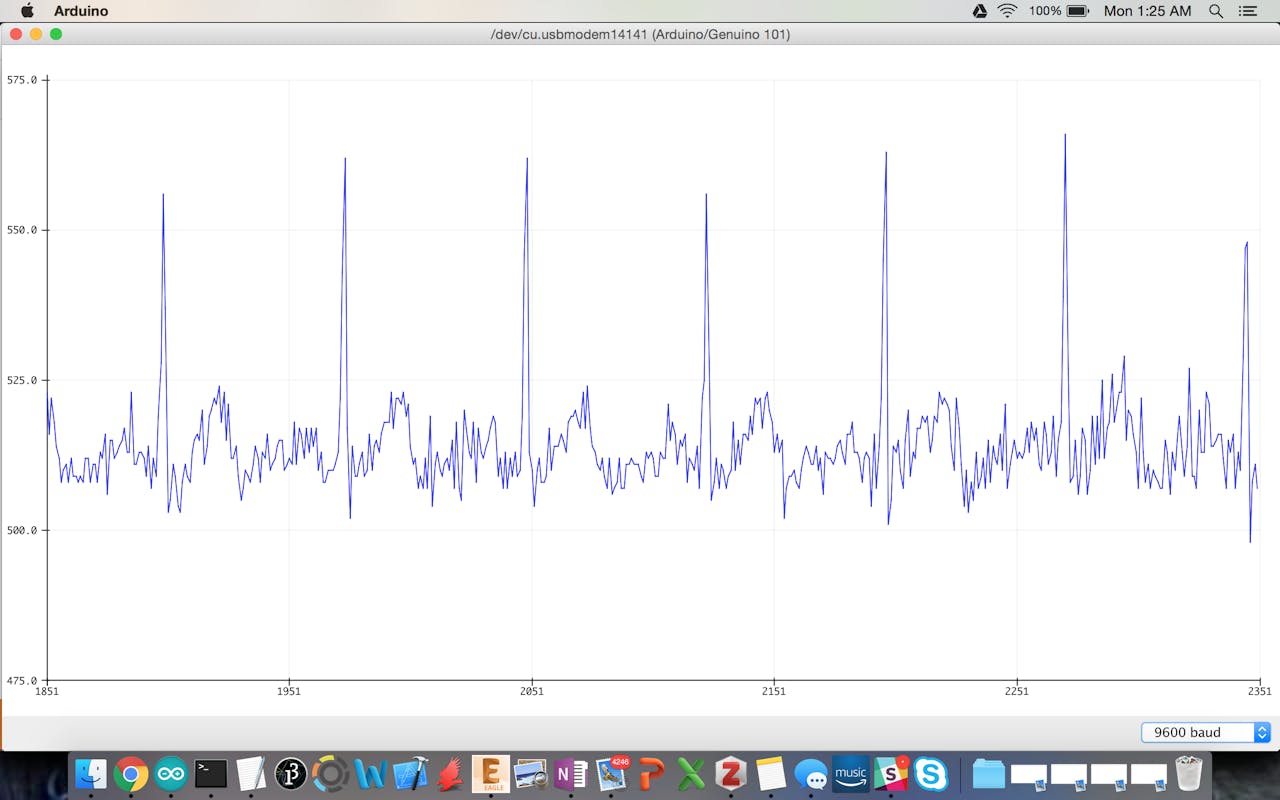Click the Mon 1:25 AM clock
1280x800 pixels.
click(1147, 11)
